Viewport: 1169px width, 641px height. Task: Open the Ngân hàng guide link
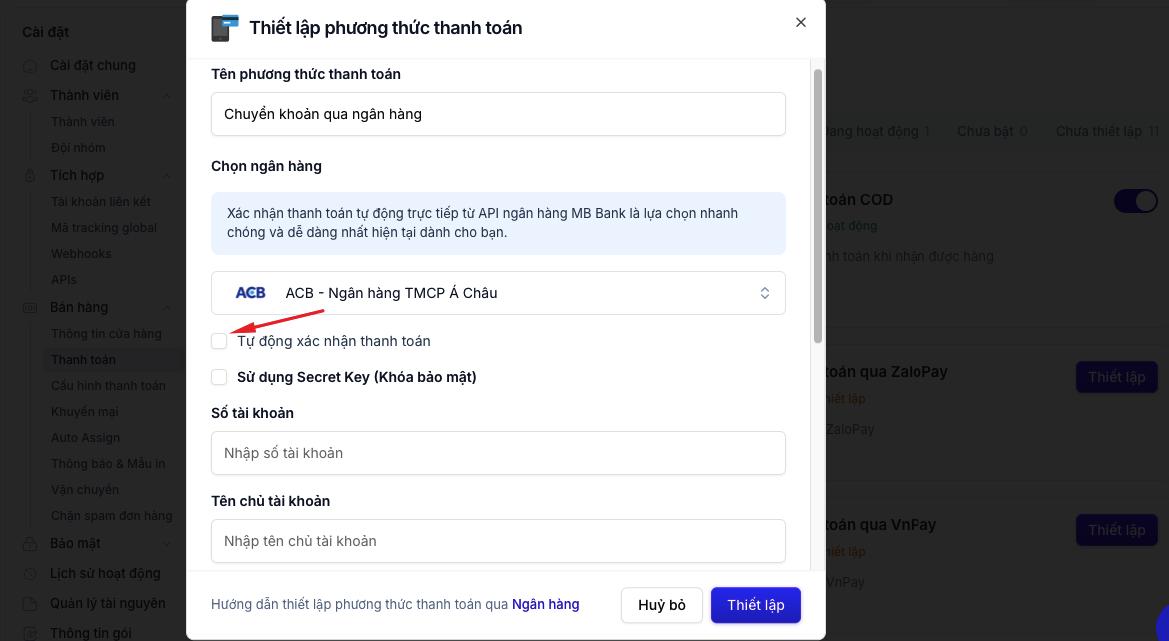pyautogui.click(x=545, y=604)
